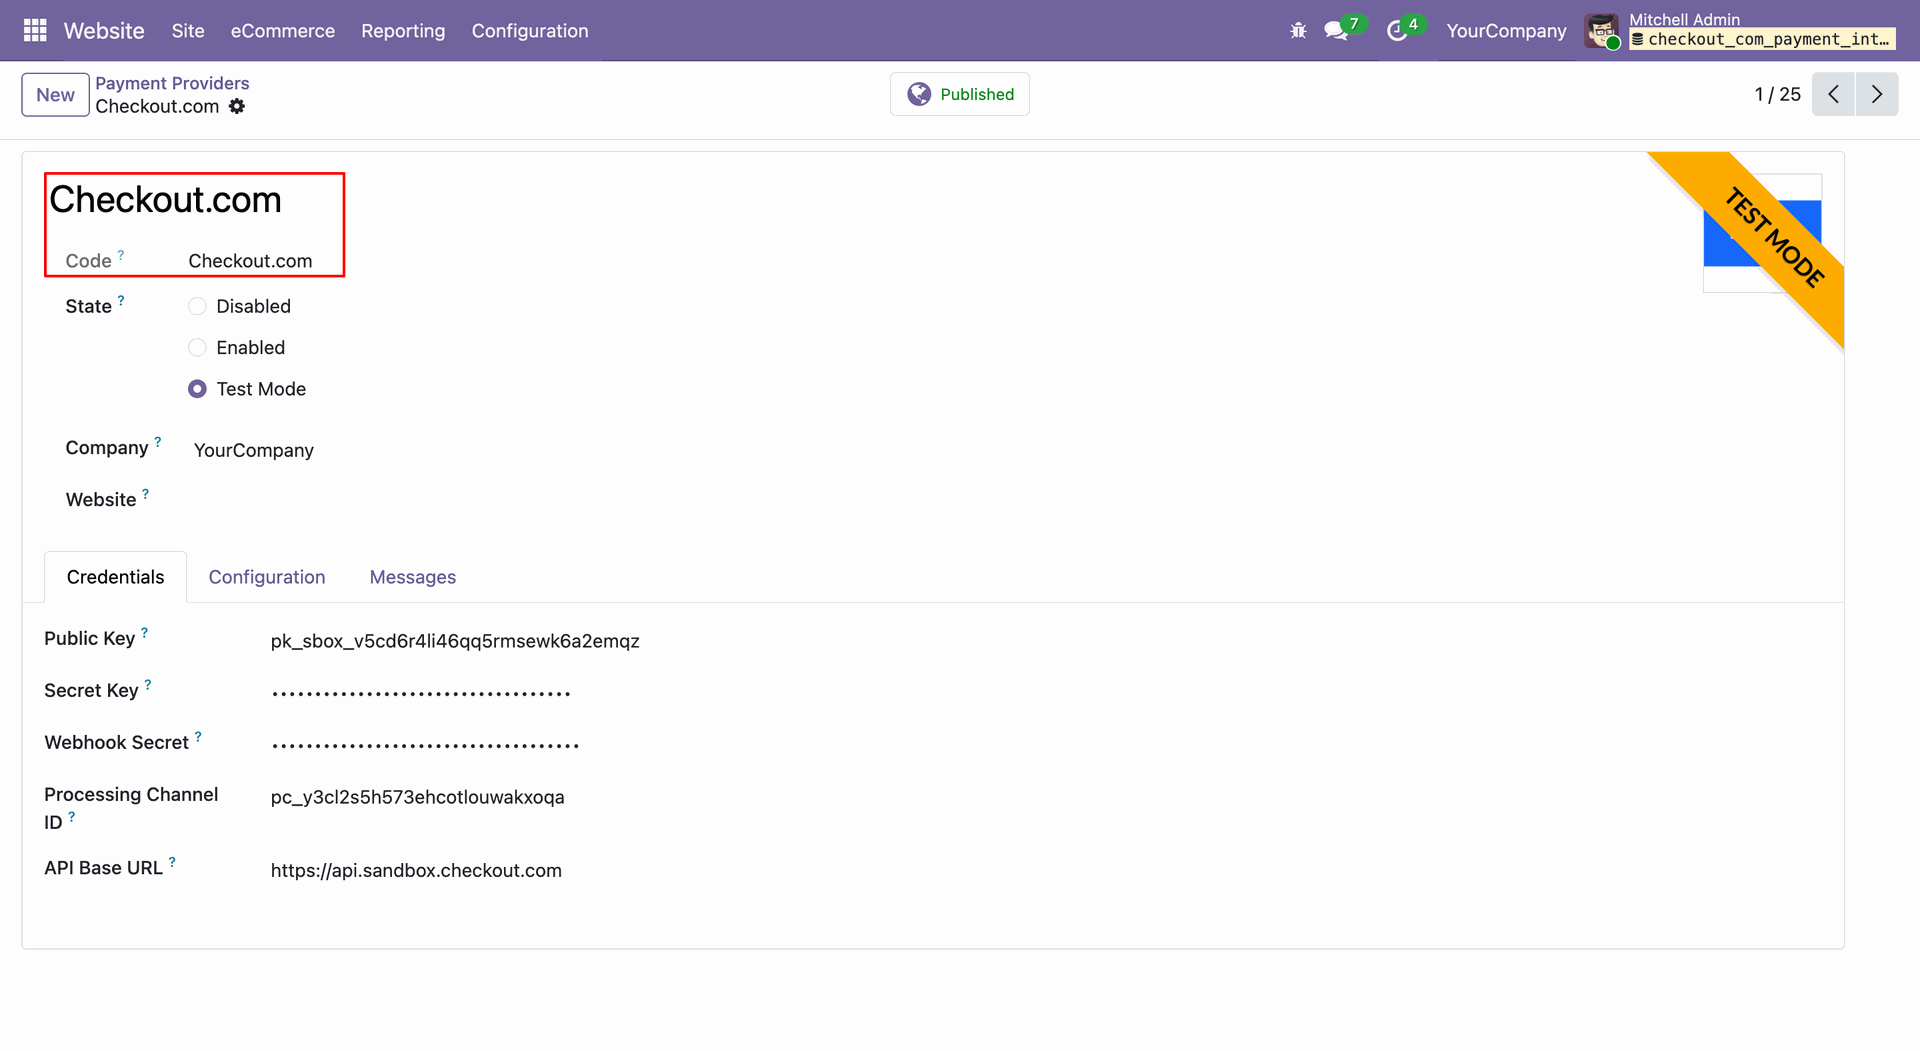This screenshot has width=1920, height=1051.
Task: Open the YourCompany switcher in navbar
Action: coord(1506,31)
